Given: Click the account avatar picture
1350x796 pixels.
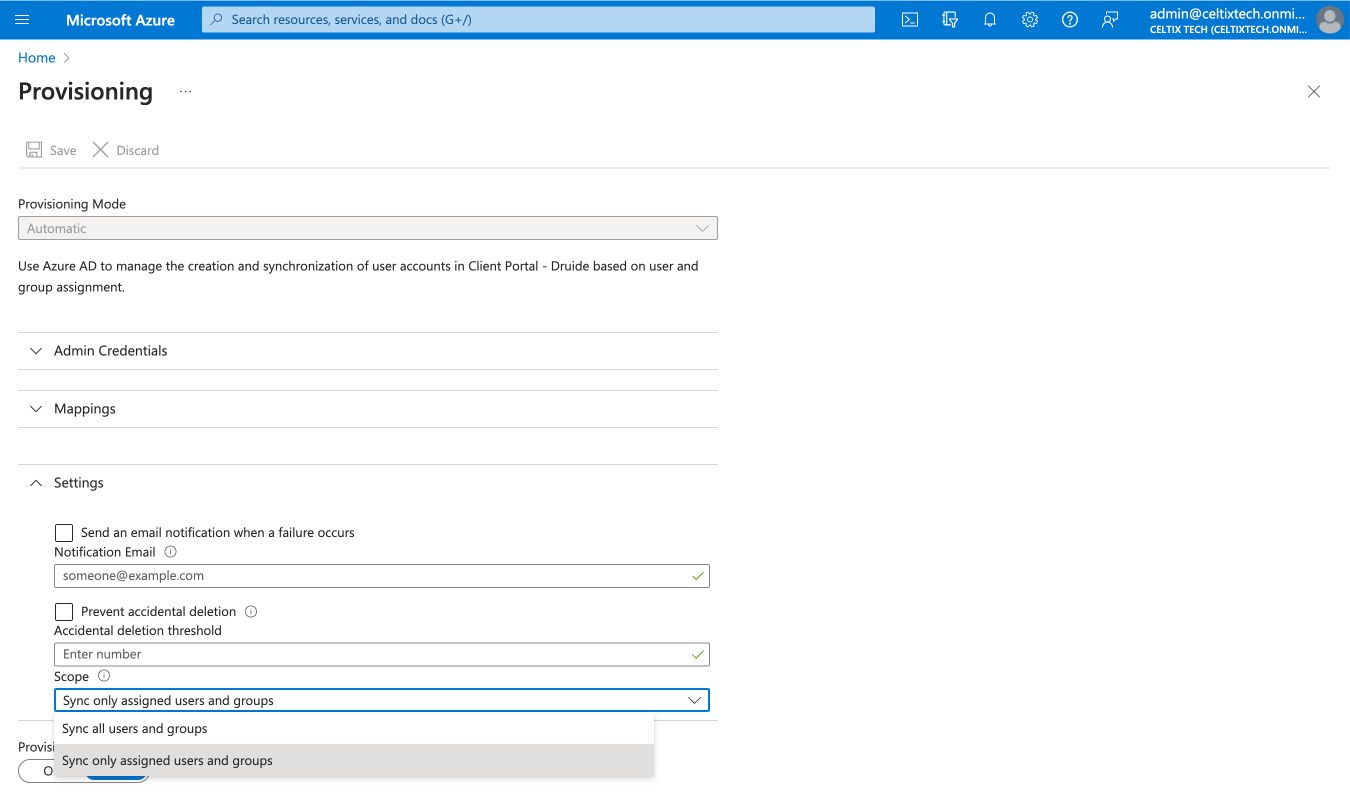Looking at the screenshot, I should coord(1329,20).
